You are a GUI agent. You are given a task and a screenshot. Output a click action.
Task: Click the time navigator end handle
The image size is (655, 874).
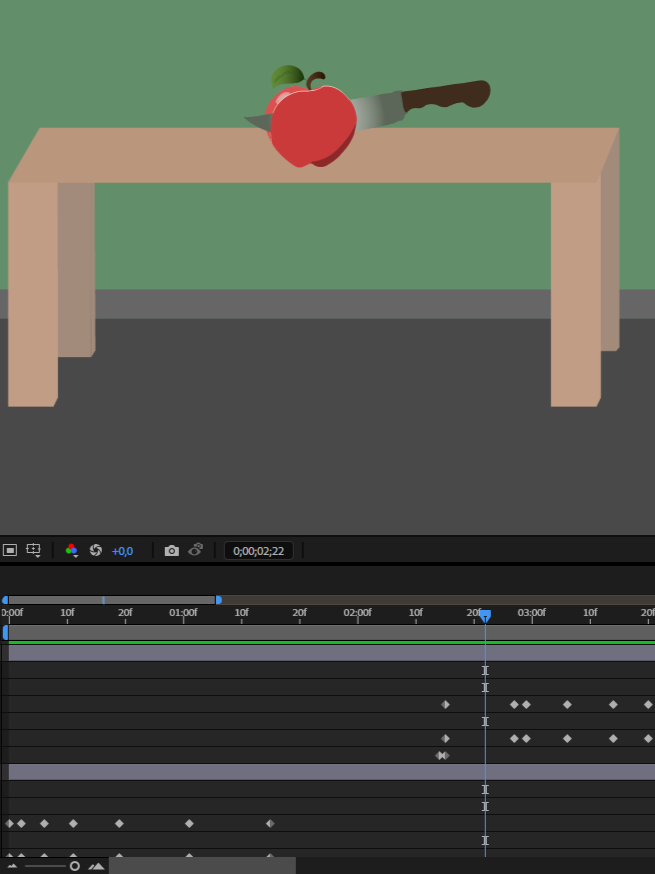(x=219, y=600)
